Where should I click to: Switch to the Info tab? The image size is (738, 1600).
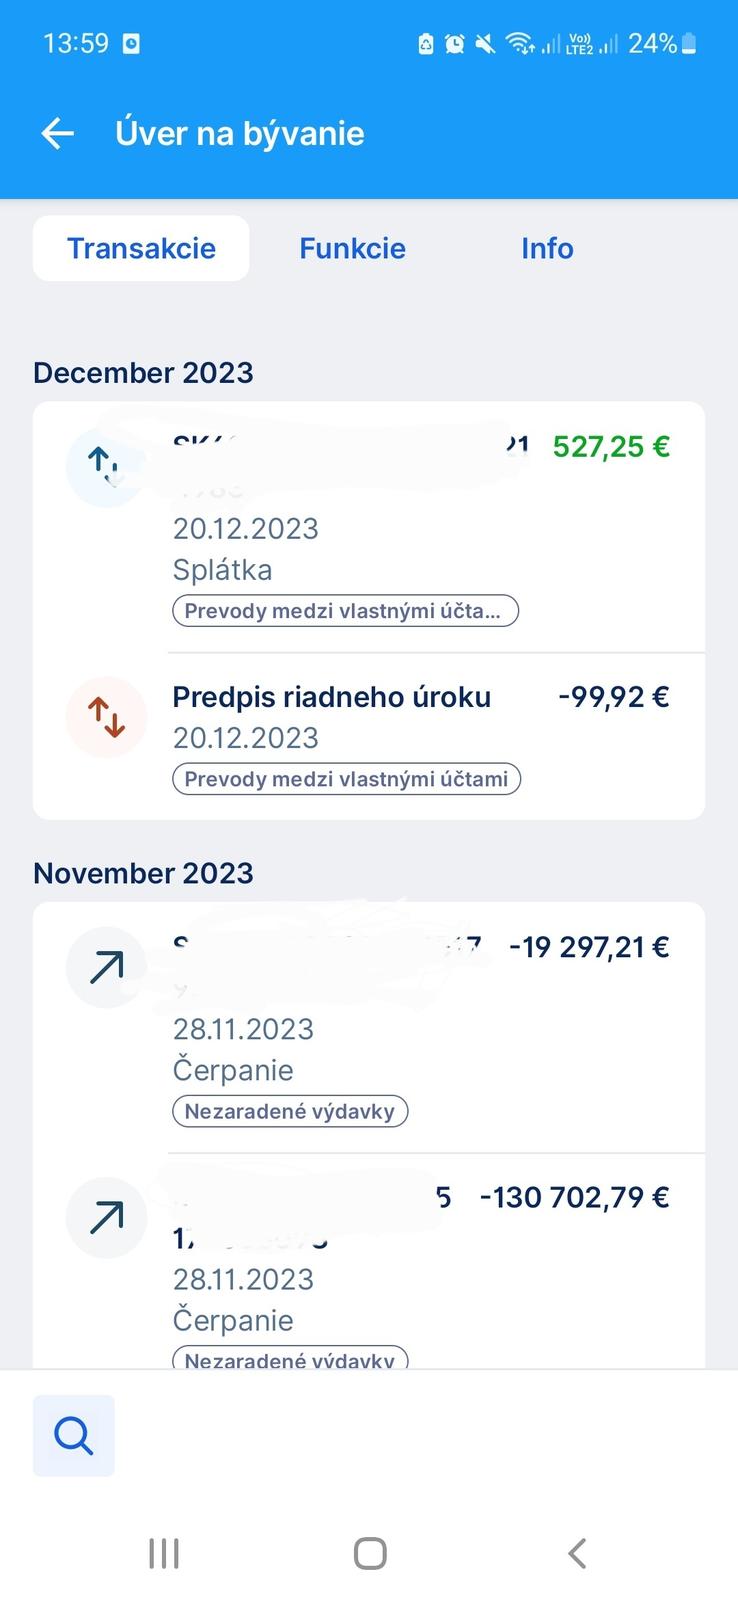click(547, 248)
